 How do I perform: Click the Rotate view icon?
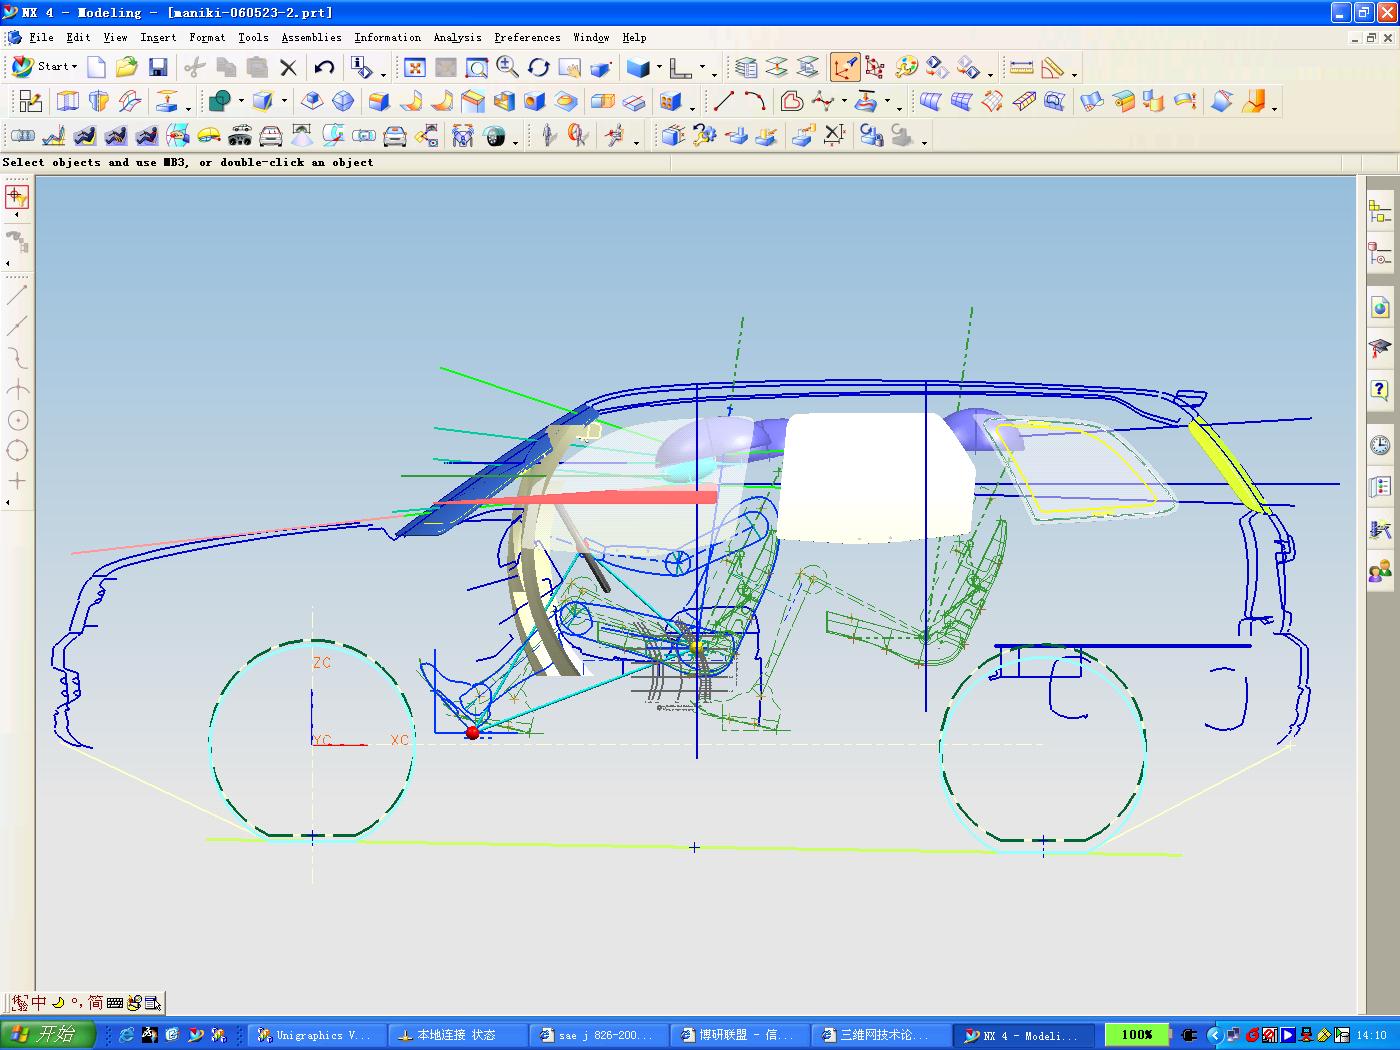539,67
